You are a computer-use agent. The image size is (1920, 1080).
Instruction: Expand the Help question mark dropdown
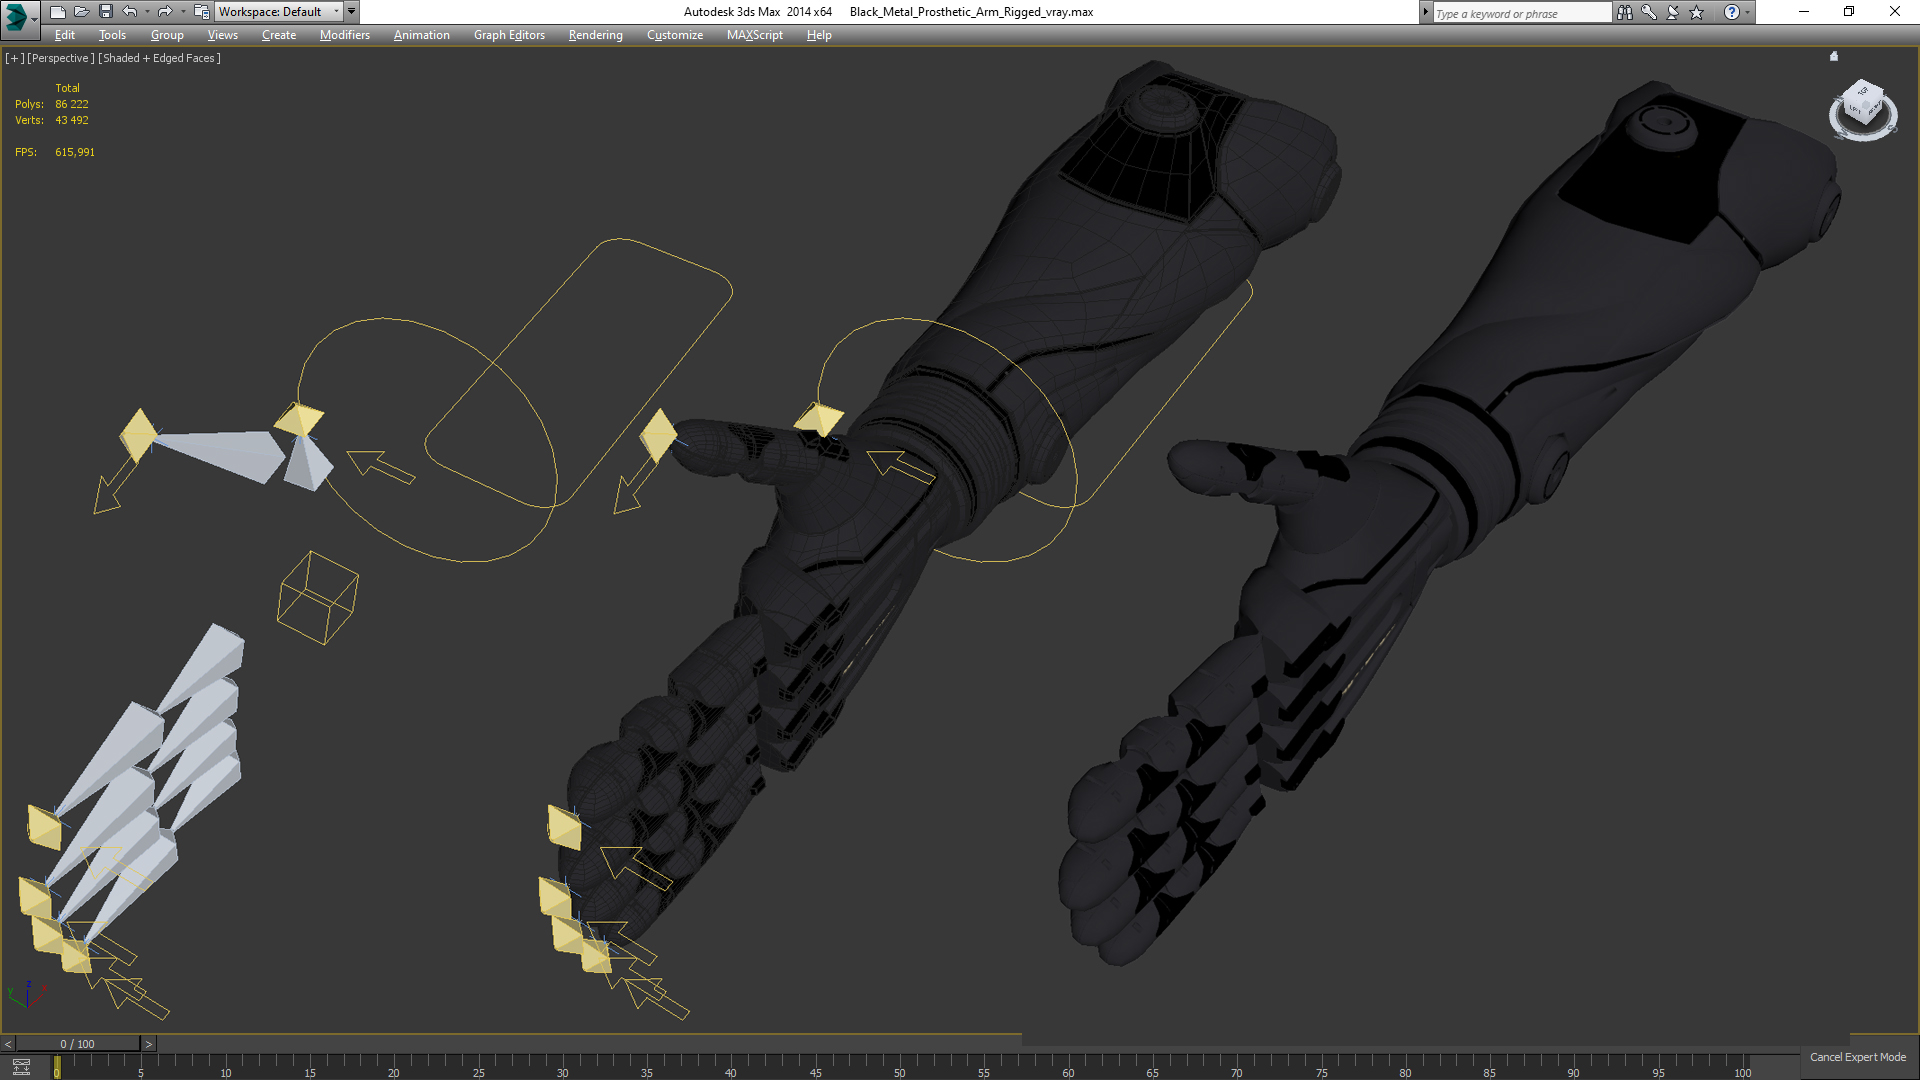pos(1747,12)
